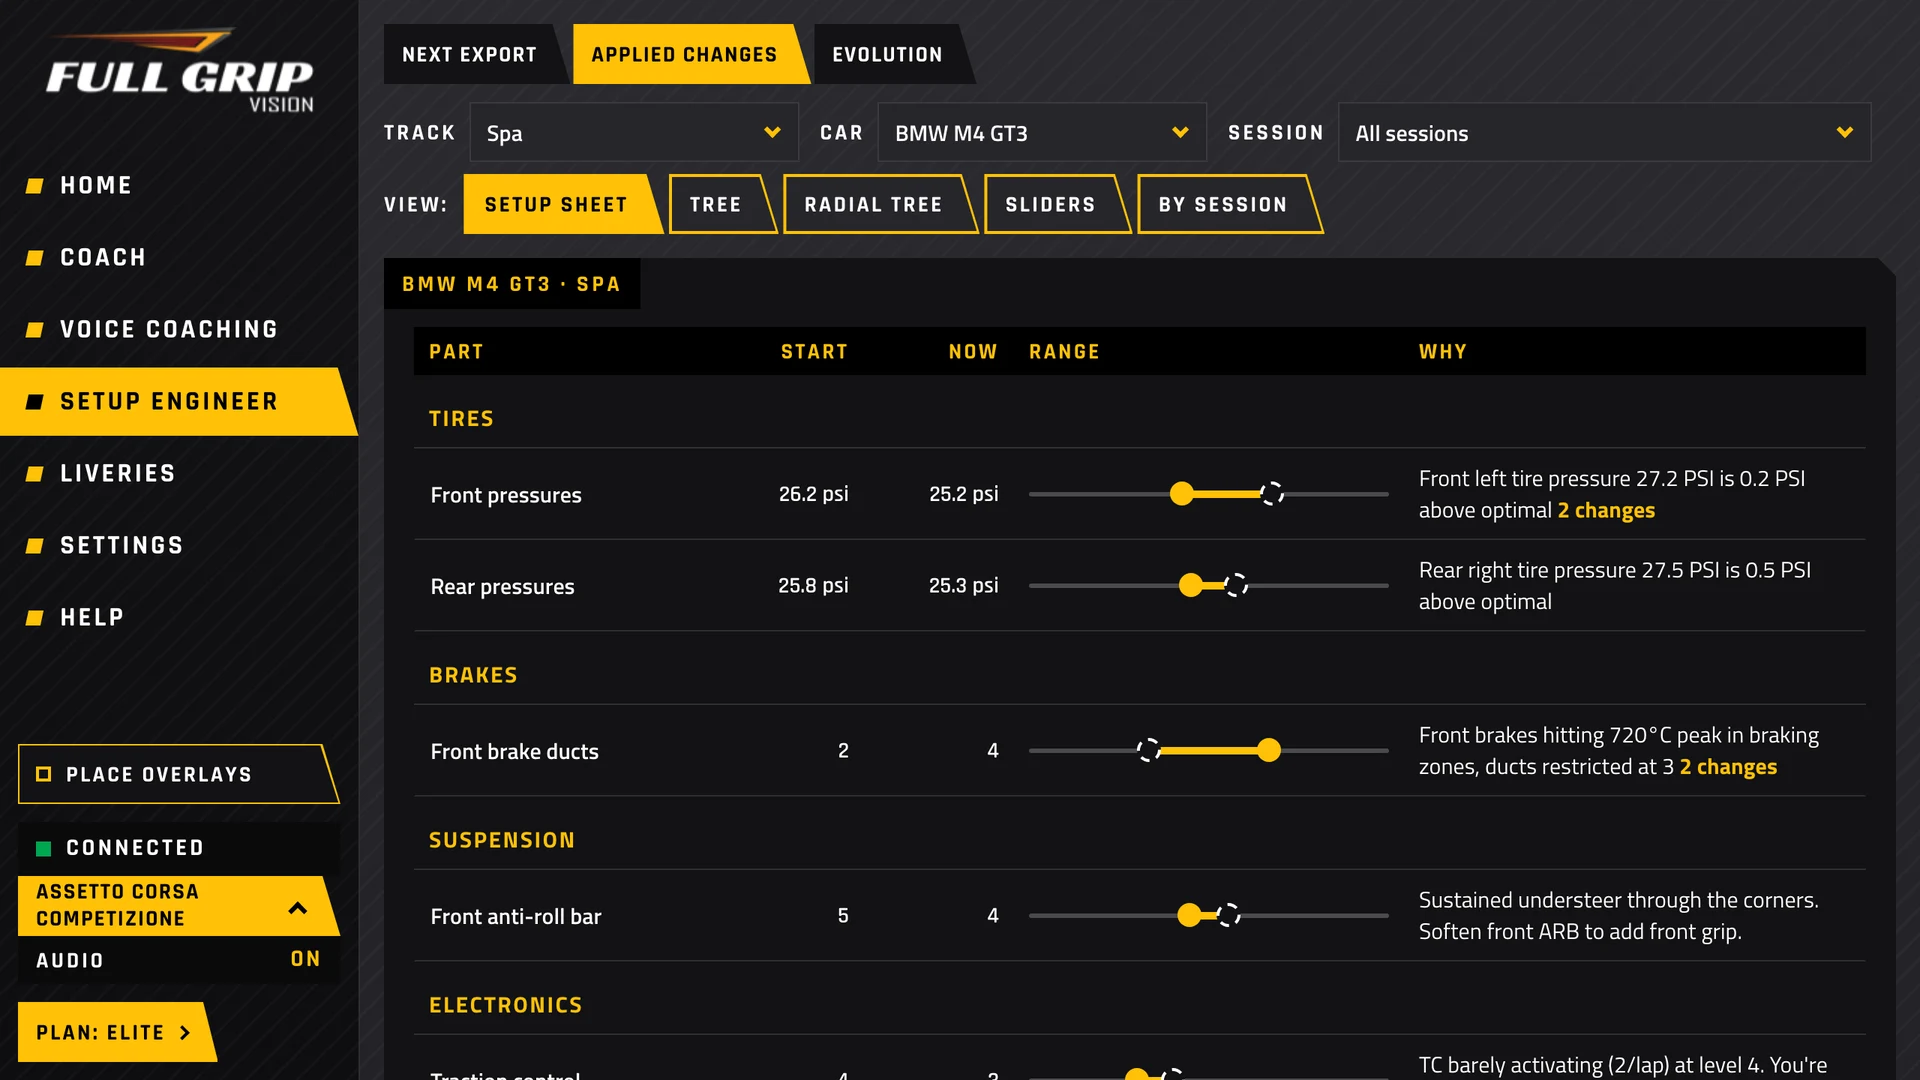Viewport: 1920px width, 1080px height.
Task: Click the 25.3 psi Now value
Action: (963, 586)
